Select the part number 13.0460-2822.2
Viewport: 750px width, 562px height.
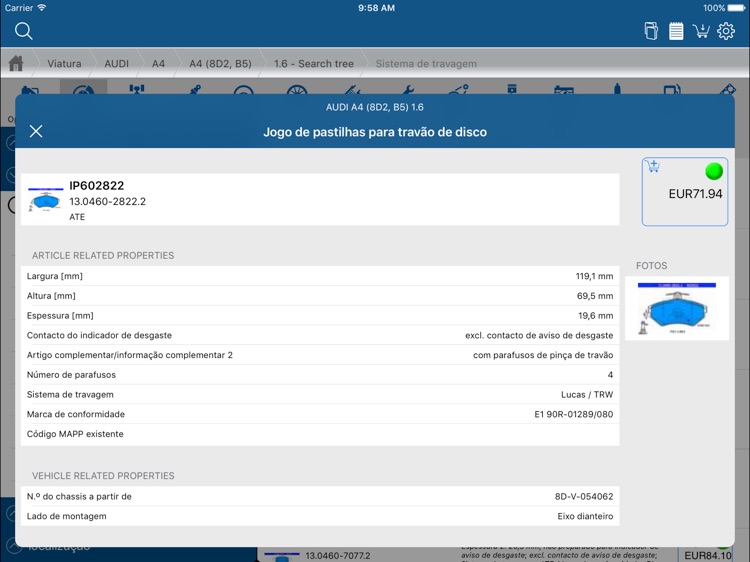pos(108,201)
